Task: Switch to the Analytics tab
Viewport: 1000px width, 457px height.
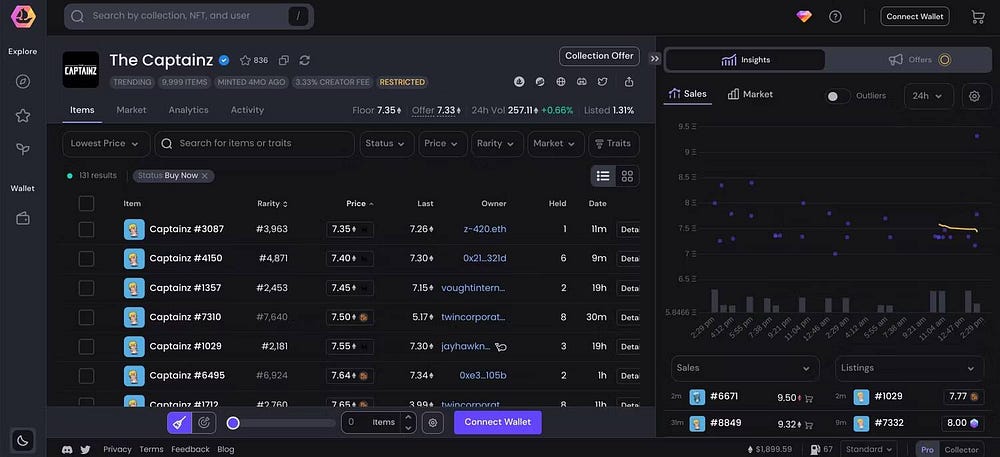Action: click(x=188, y=110)
